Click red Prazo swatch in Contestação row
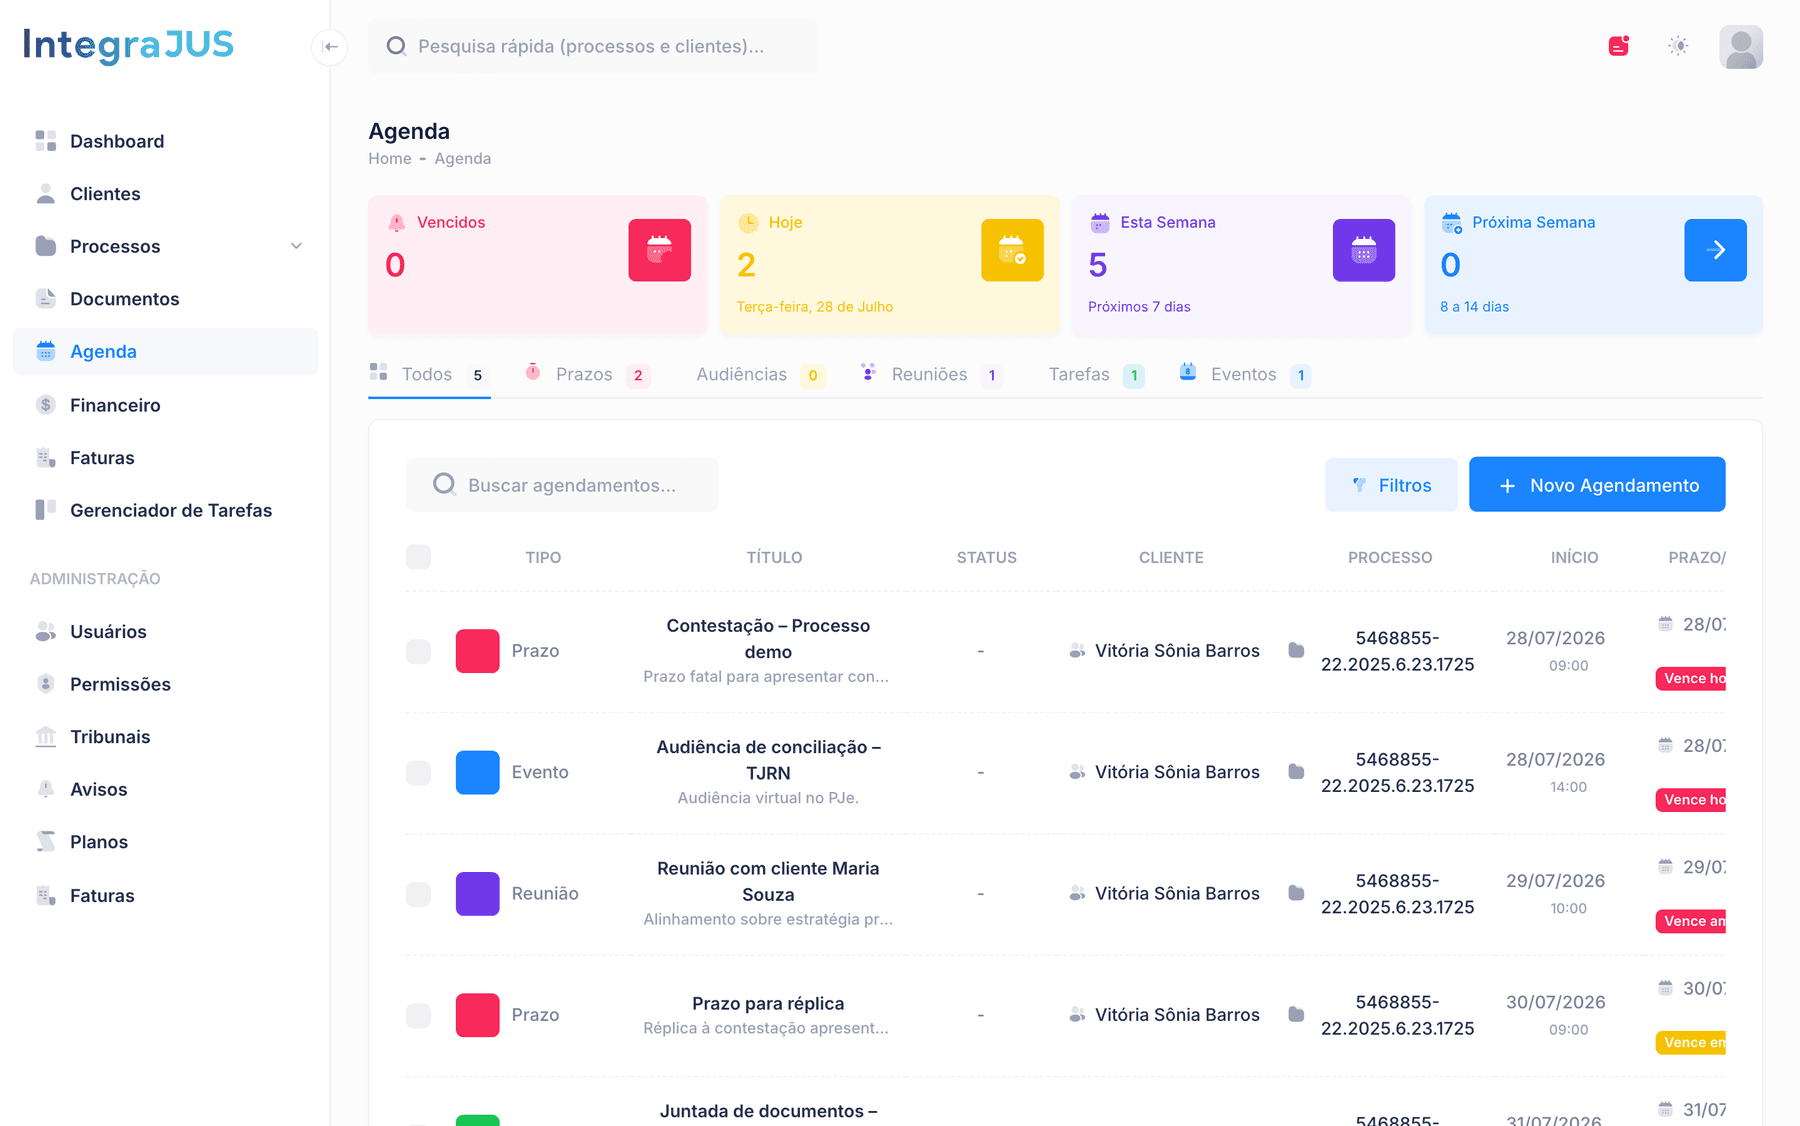1800x1126 pixels. pos(478,651)
